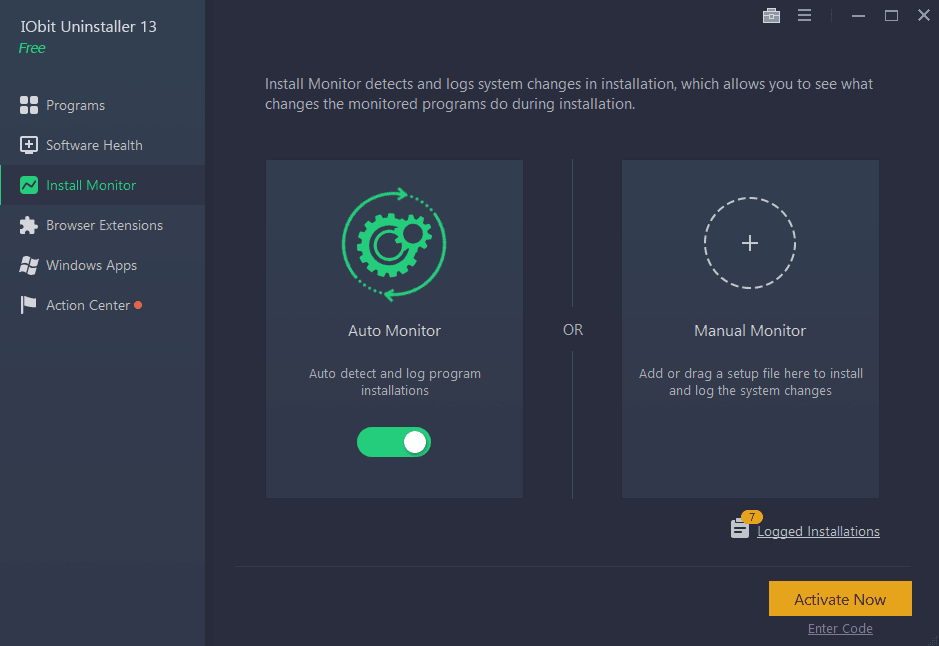The height and width of the screenshot is (646, 939).
Task: Click the orange 7 notification badge
Action: click(x=752, y=517)
